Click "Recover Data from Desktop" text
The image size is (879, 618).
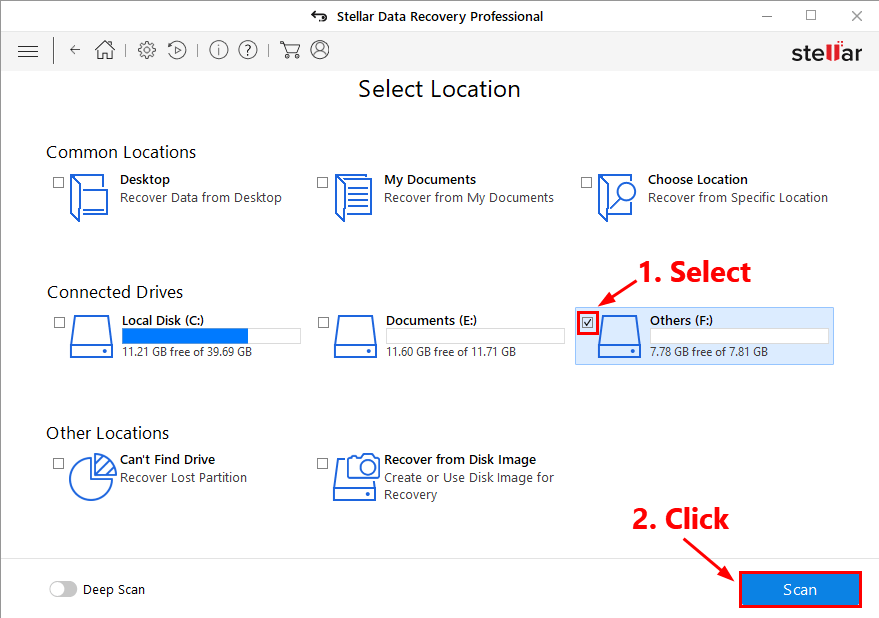(x=201, y=197)
